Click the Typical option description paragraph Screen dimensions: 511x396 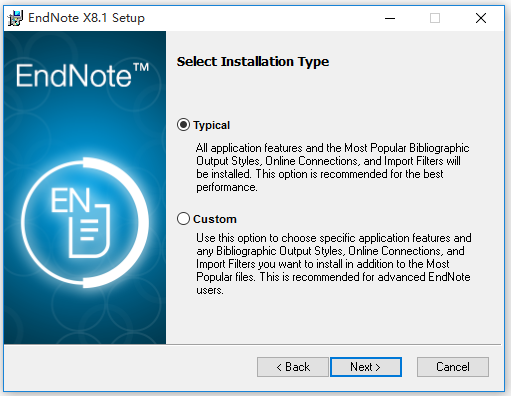coord(332,167)
